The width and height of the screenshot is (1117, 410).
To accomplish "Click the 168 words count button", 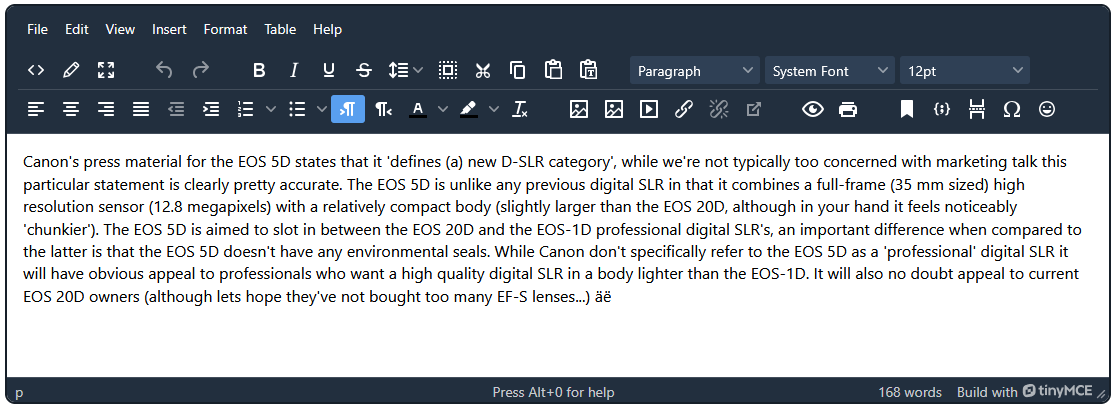I will (910, 392).
